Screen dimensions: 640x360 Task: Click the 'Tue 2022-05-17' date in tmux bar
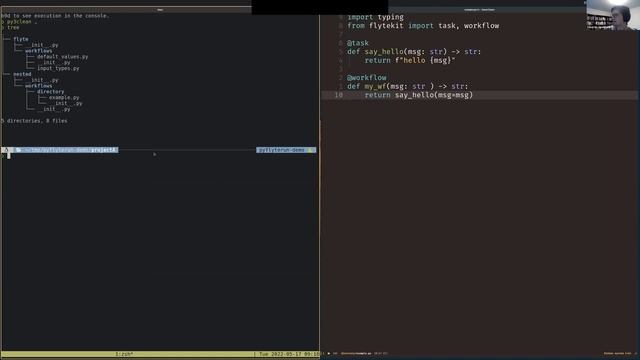click(x=281, y=354)
